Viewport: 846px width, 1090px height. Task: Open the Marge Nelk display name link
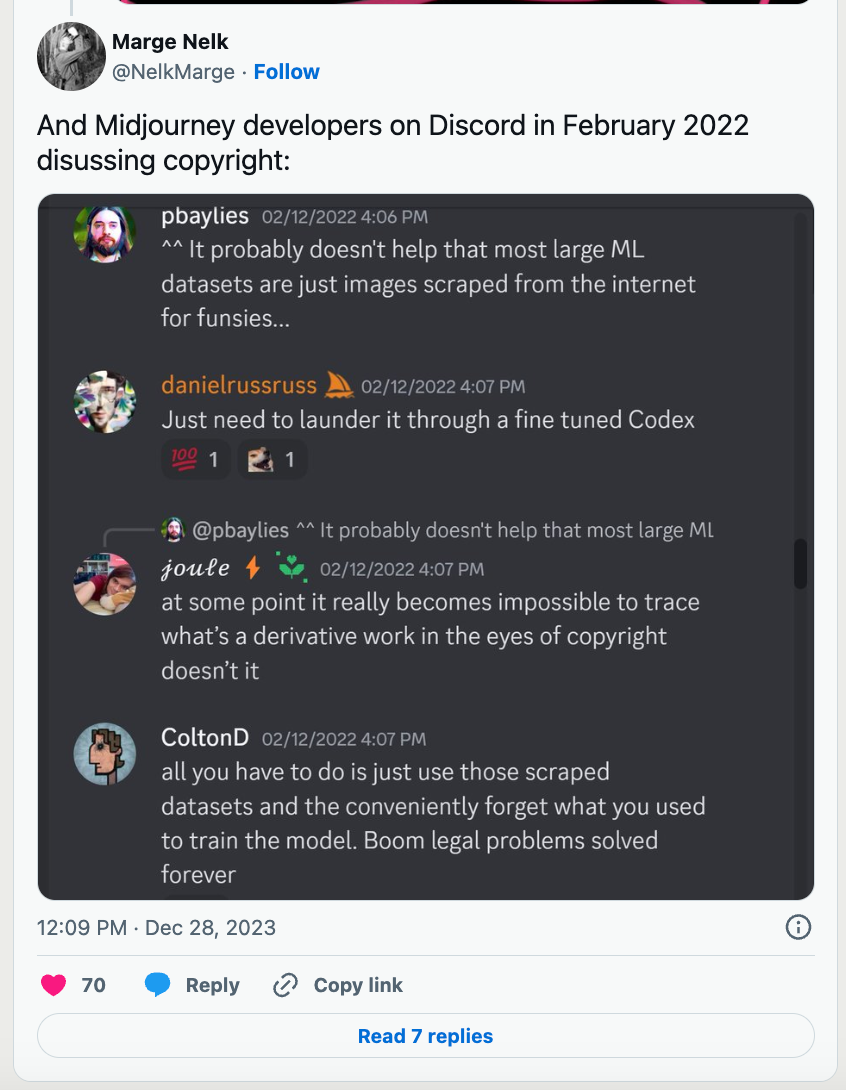[170, 42]
